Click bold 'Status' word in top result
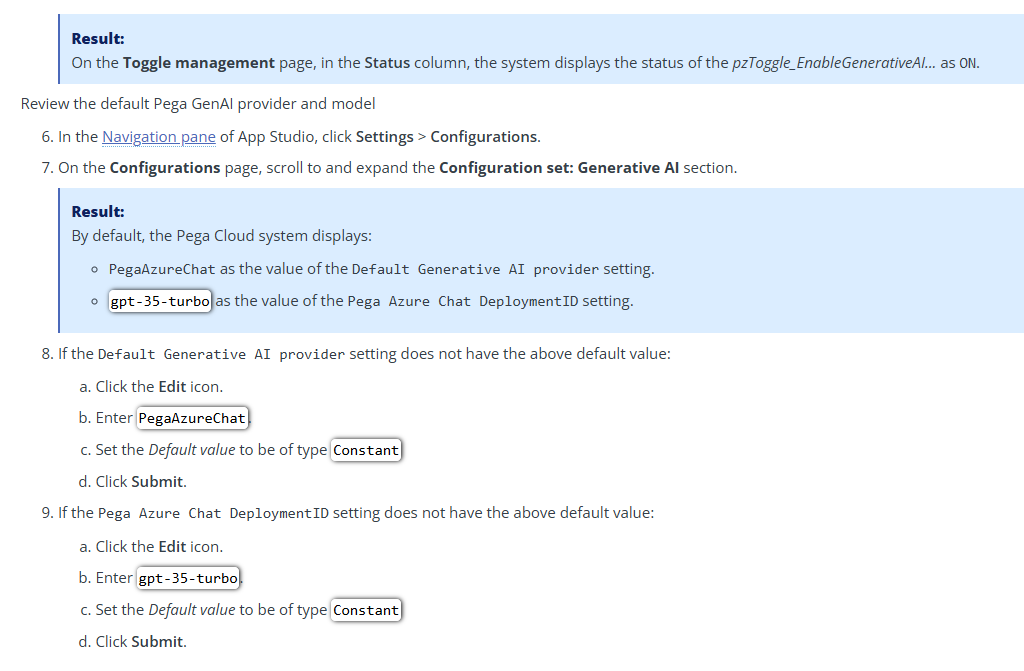This screenshot has width=1024, height=671. (387, 63)
